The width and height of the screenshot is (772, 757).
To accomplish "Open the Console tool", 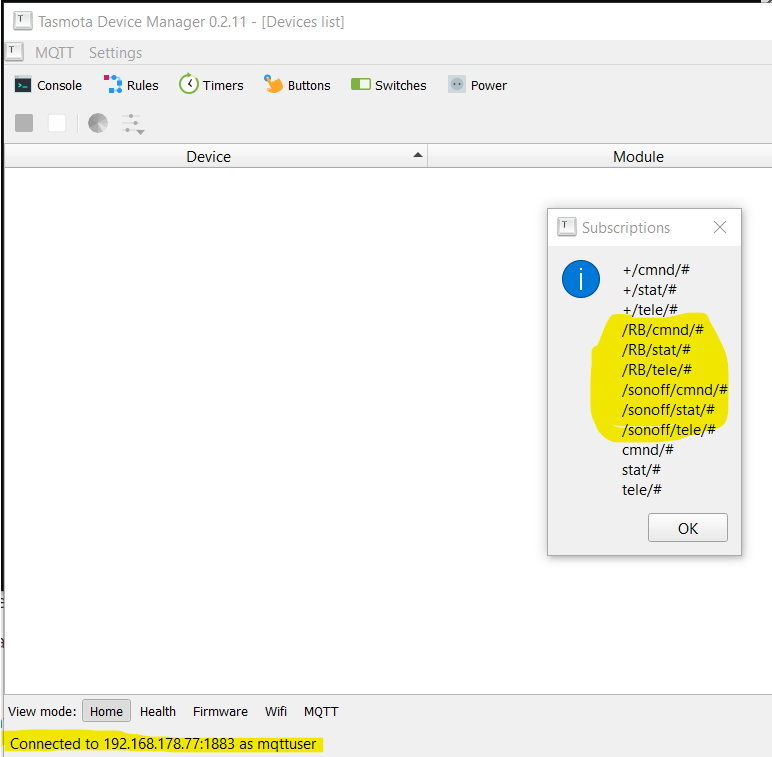I will 48,85.
